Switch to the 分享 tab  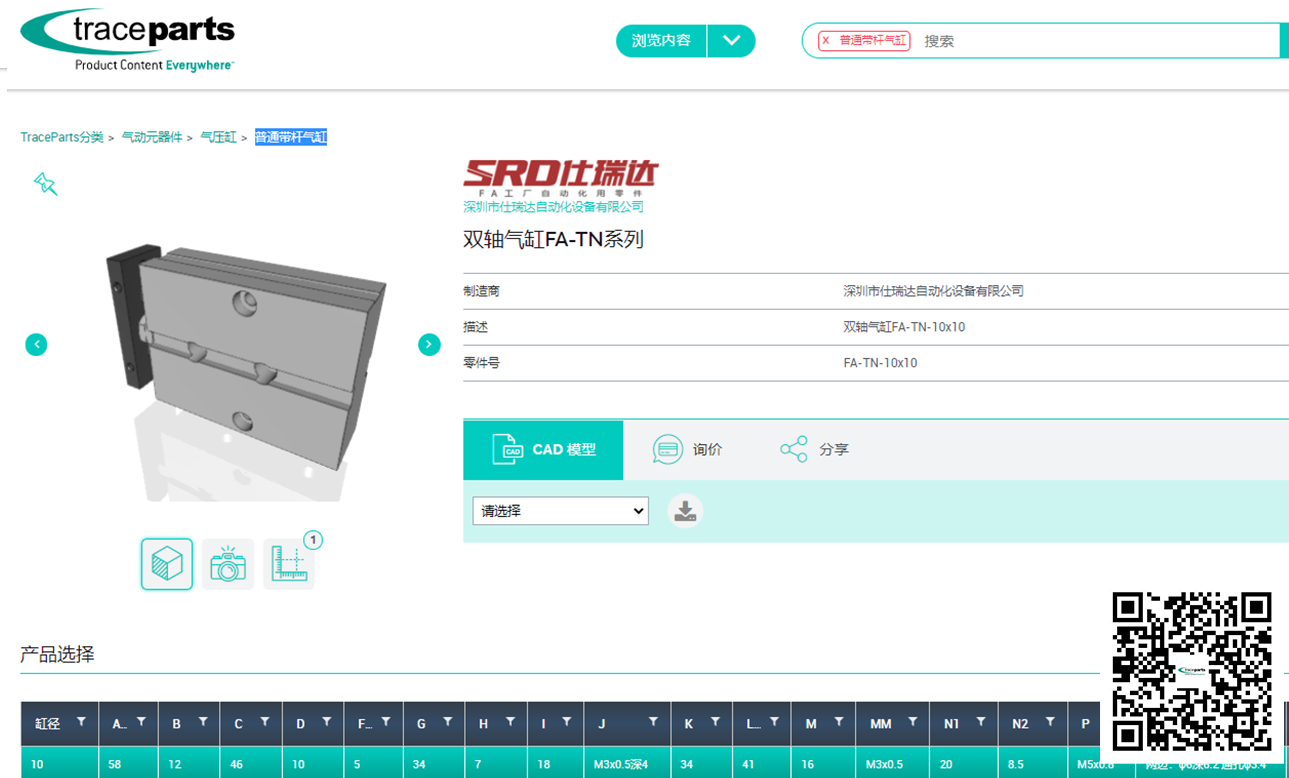click(814, 450)
